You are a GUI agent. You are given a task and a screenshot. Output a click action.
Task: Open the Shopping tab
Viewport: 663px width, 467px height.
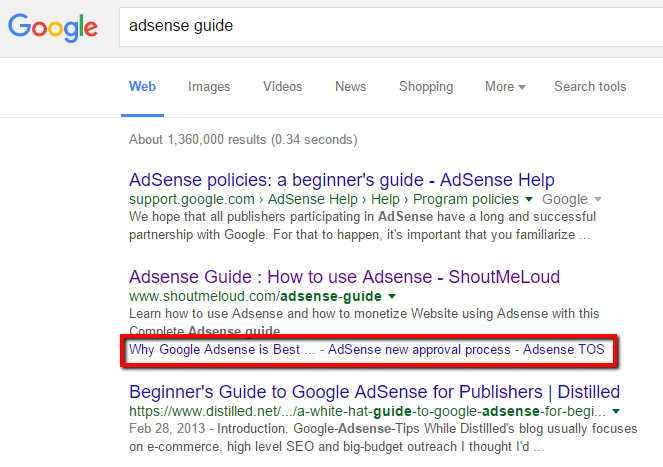point(426,87)
